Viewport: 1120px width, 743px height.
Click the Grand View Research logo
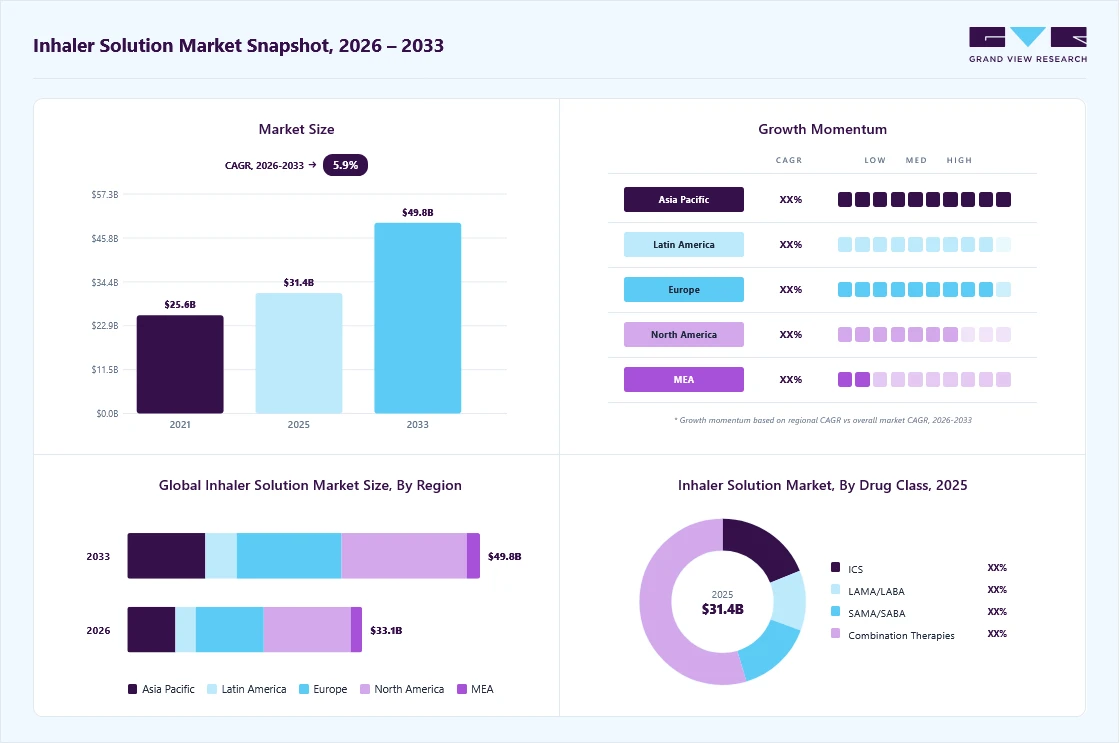click(x=1028, y=45)
